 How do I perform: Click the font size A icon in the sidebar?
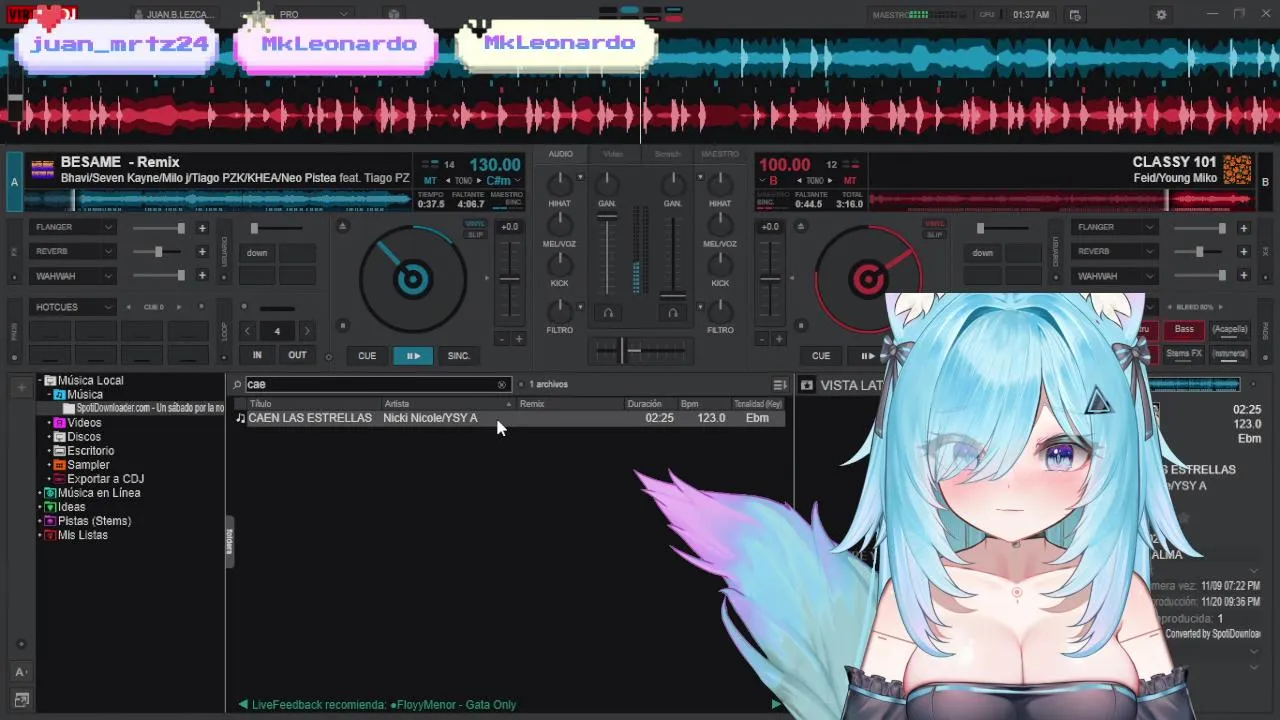pyautogui.click(x=20, y=672)
